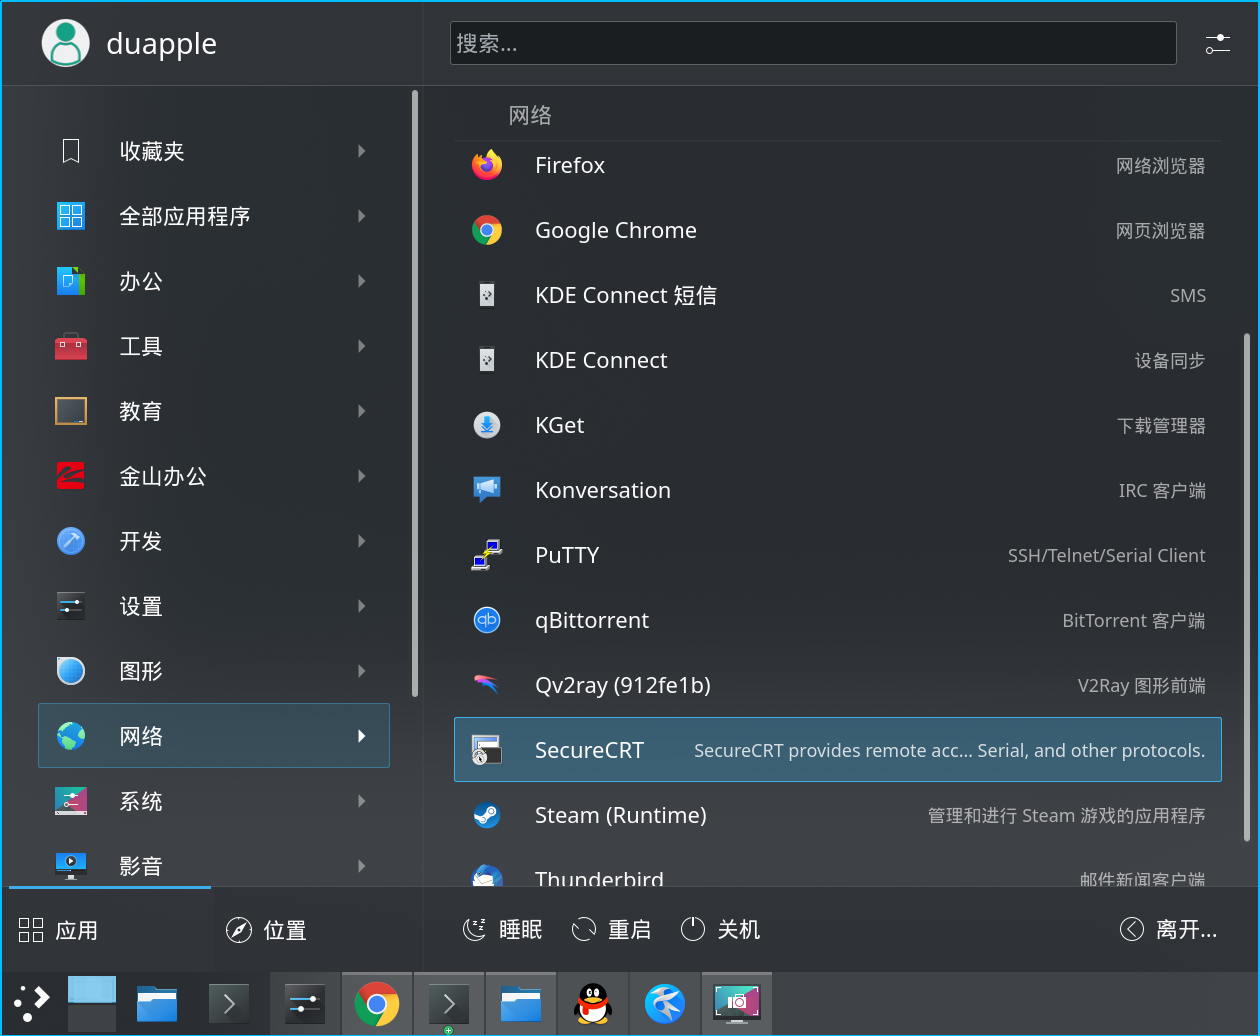1260x1036 pixels.
Task: Expand the 系统 category arrow
Action: [362, 801]
